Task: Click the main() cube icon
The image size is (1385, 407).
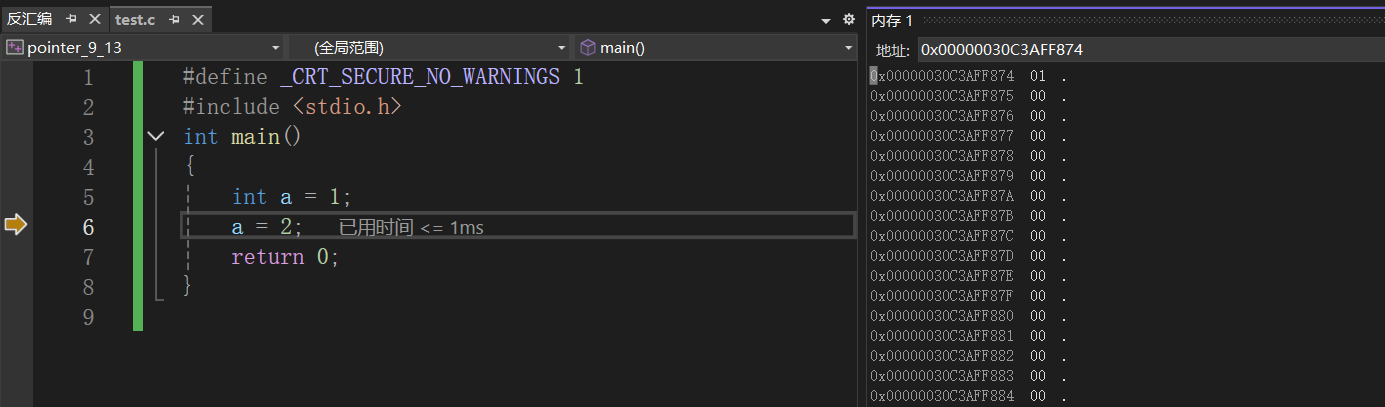Action: tap(588, 47)
